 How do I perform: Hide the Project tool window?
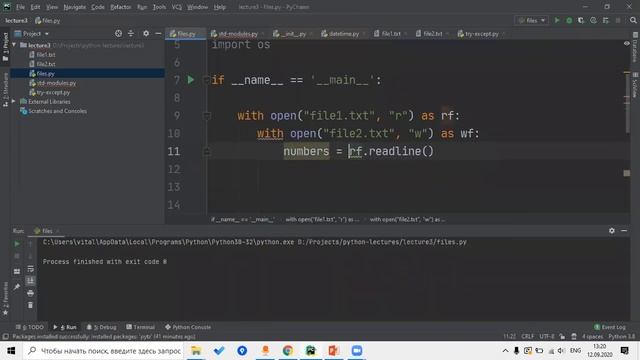(158, 33)
